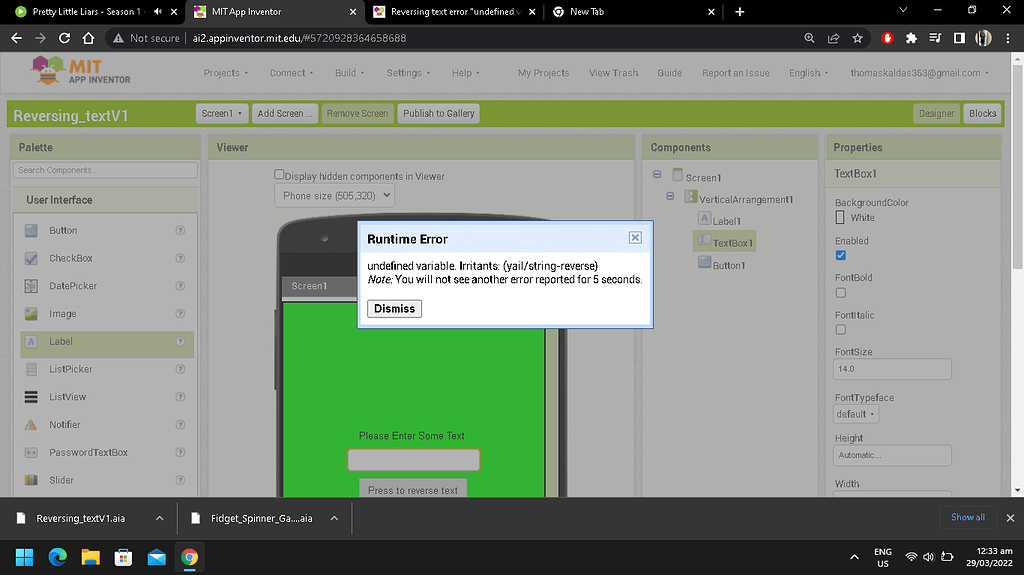Expand options for Fidget_Spinner_Ga download
This screenshot has width=1024, height=575.
[x=334, y=518]
